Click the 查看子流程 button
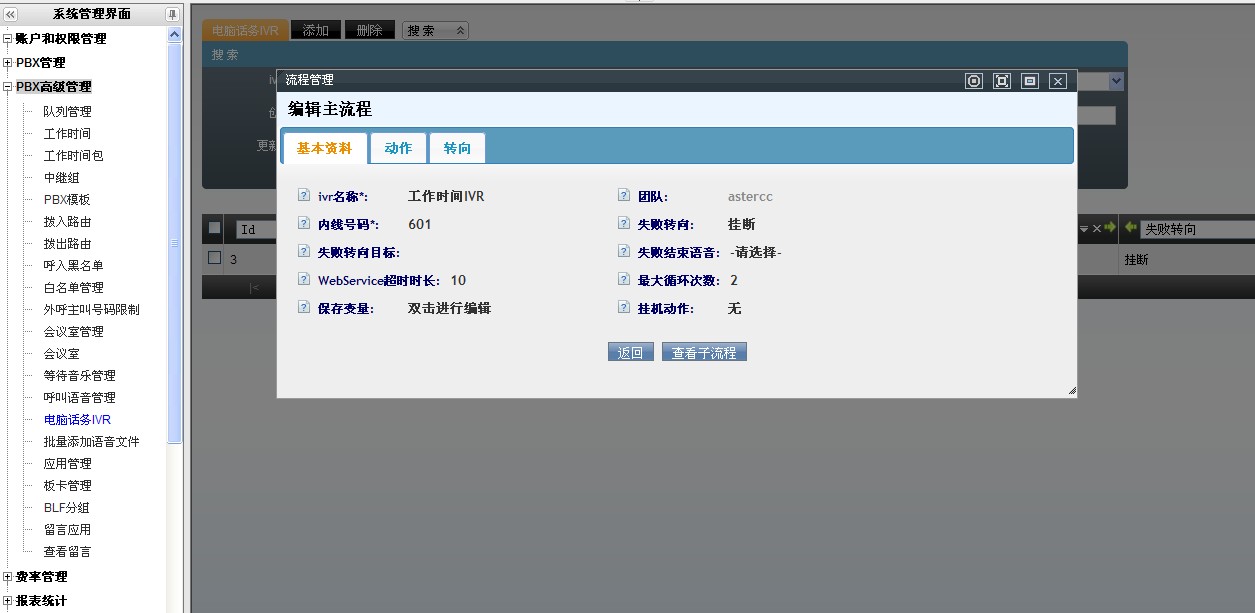The width and height of the screenshot is (1255, 613). (704, 353)
